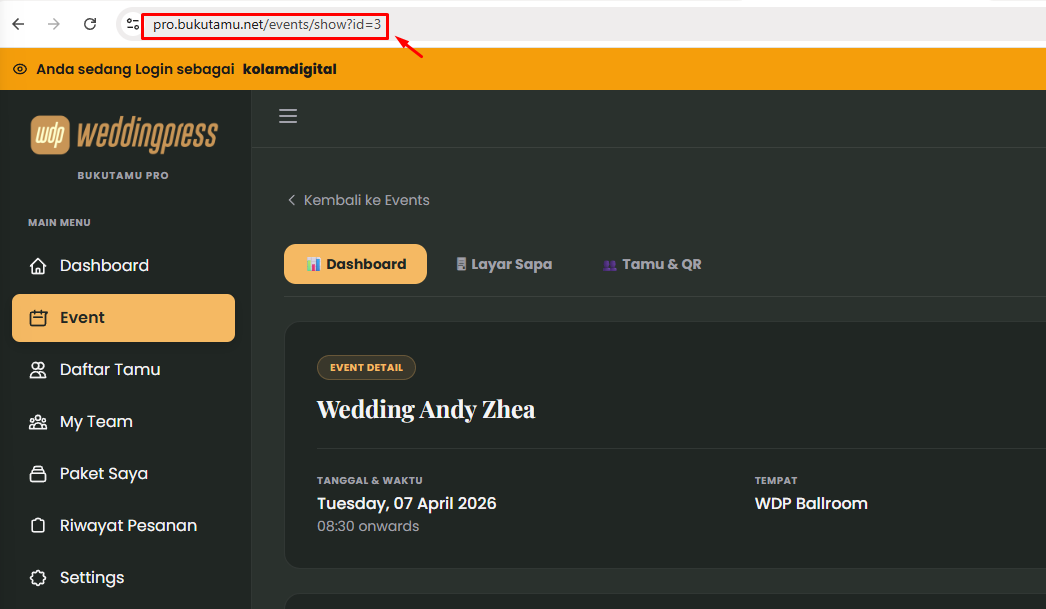Open Daftar Tamu guest list icon
The width and height of the screenshot is (1046, 609).
point(38,369)
